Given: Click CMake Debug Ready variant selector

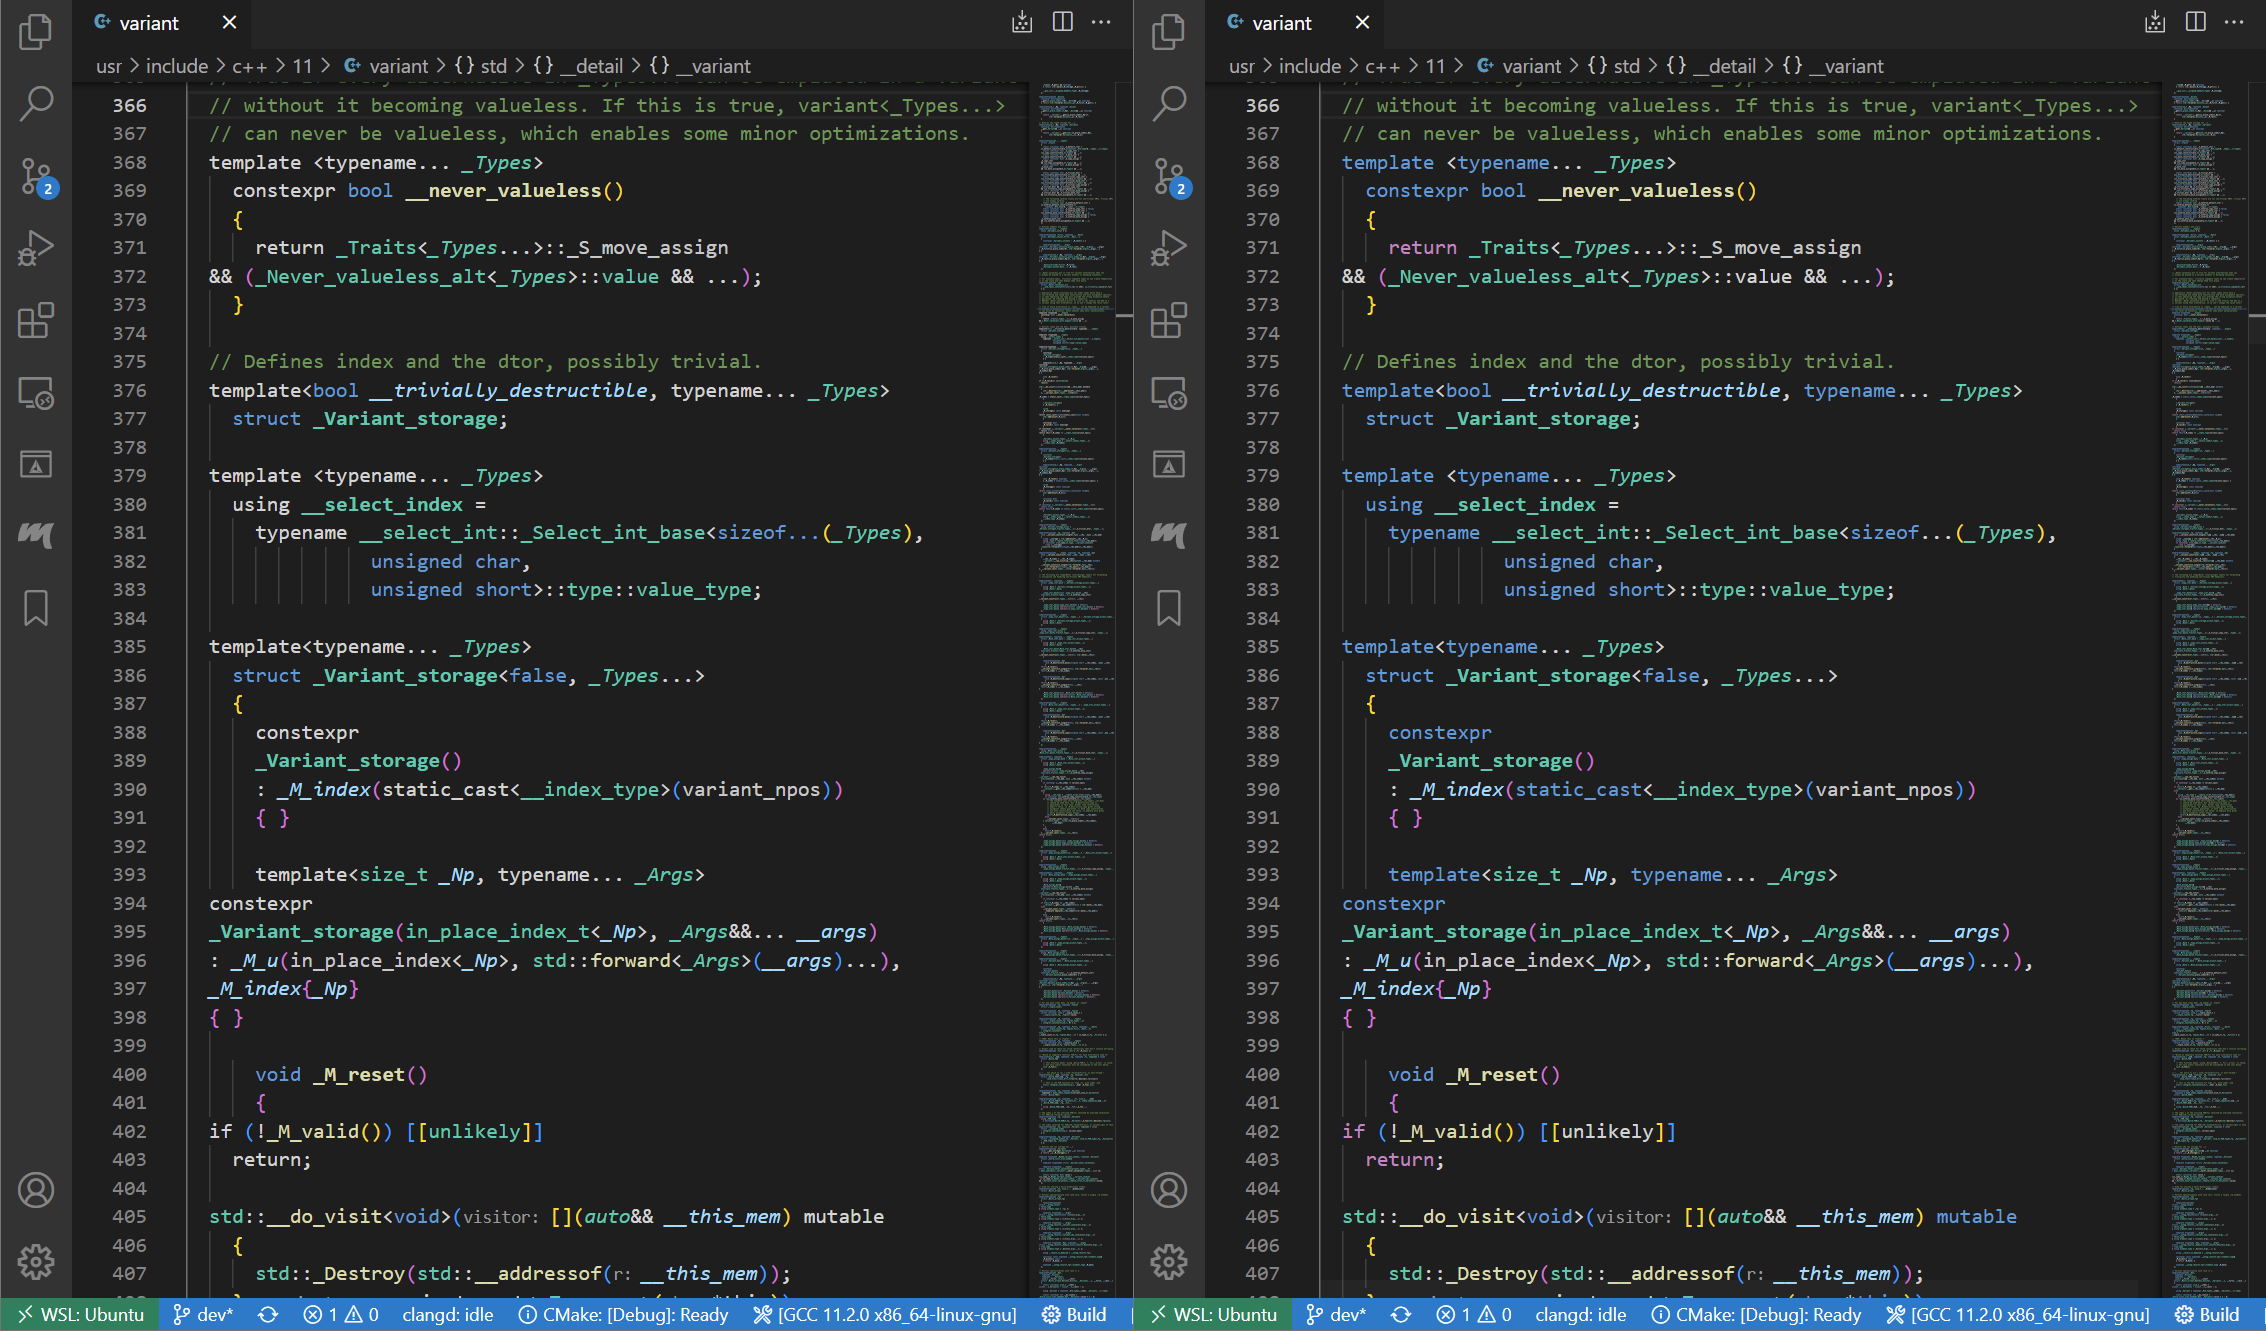Looking at the screenshot, I should coord(623,1315).
